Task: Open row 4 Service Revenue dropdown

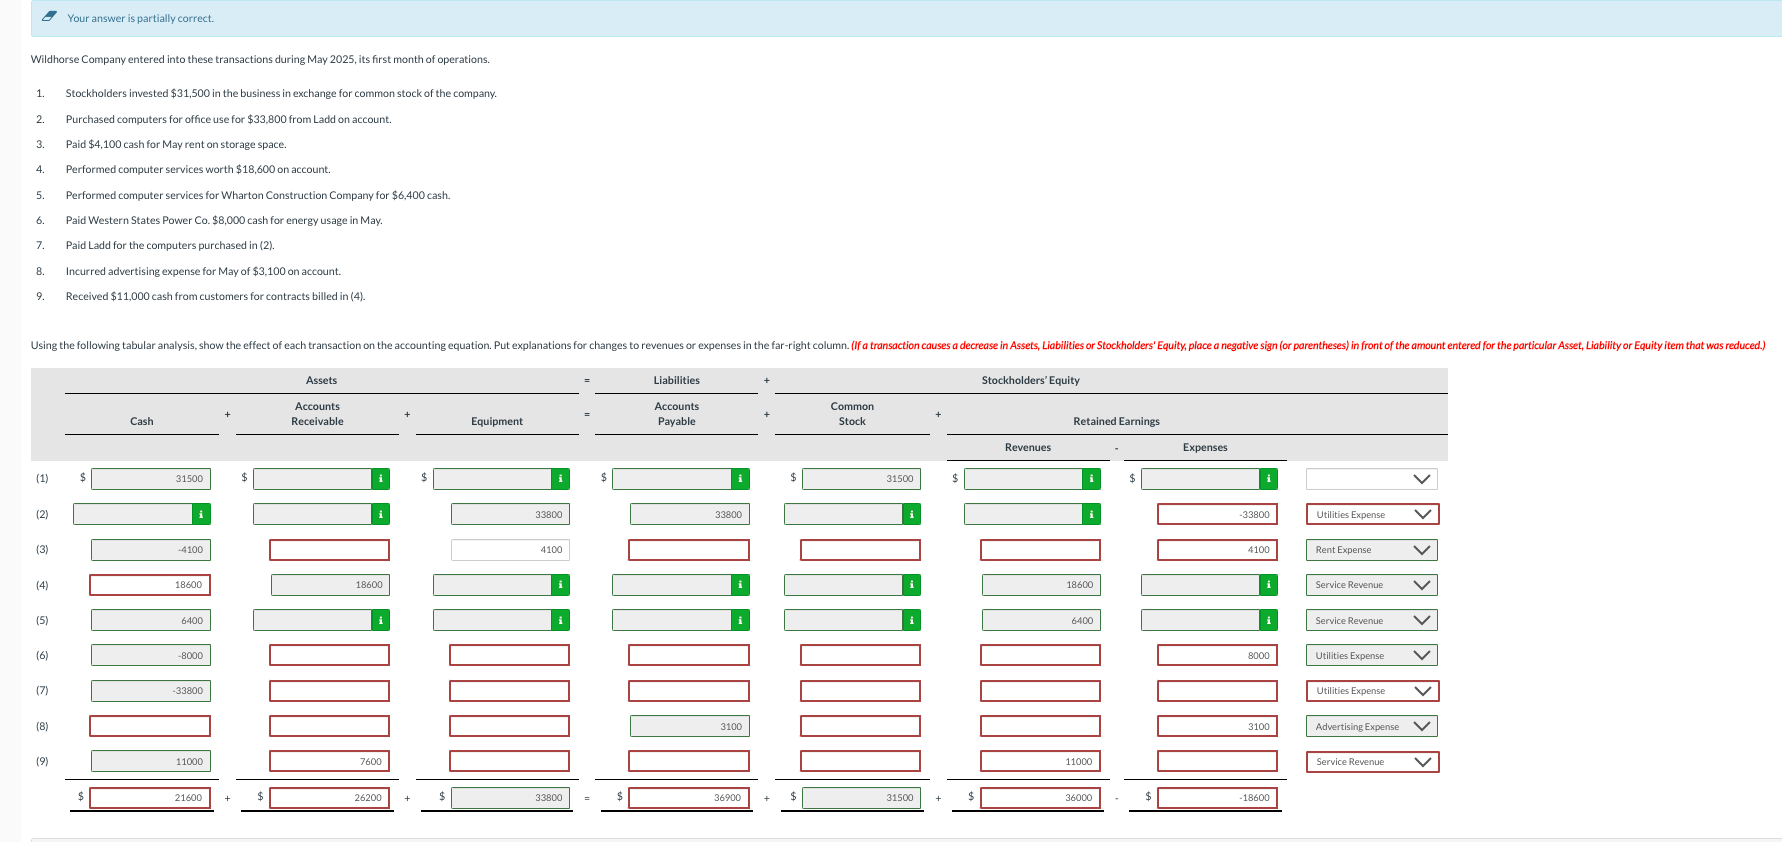Action: tap(1372, 585)
